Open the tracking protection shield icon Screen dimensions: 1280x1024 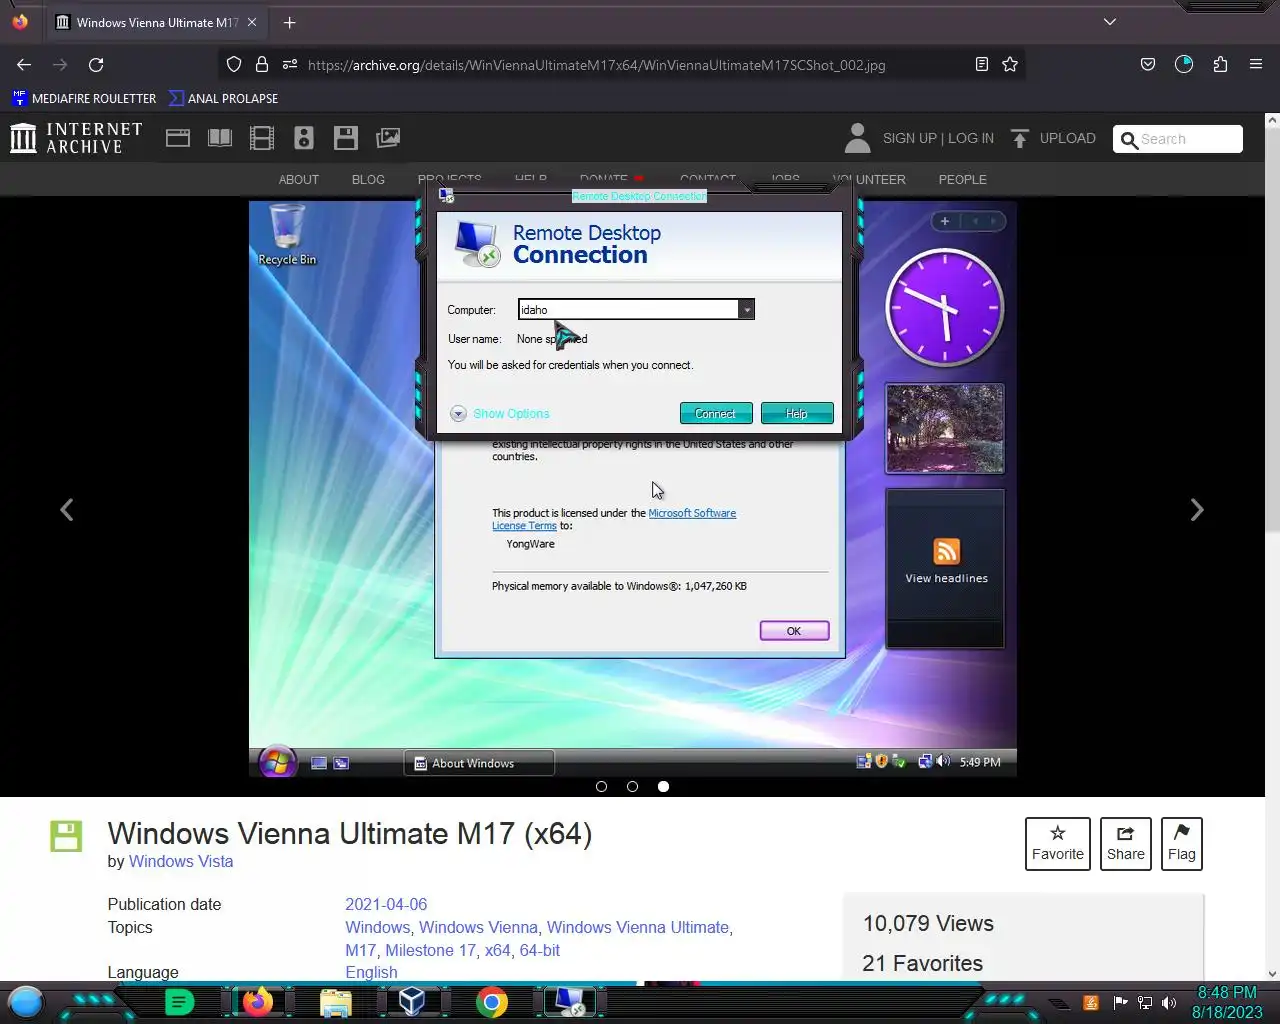[234, 64]
